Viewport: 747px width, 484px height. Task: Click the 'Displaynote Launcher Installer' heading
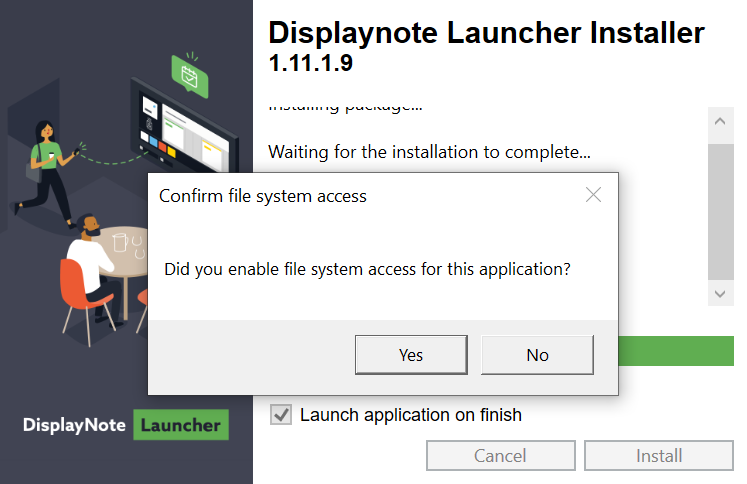click(486, 33)
